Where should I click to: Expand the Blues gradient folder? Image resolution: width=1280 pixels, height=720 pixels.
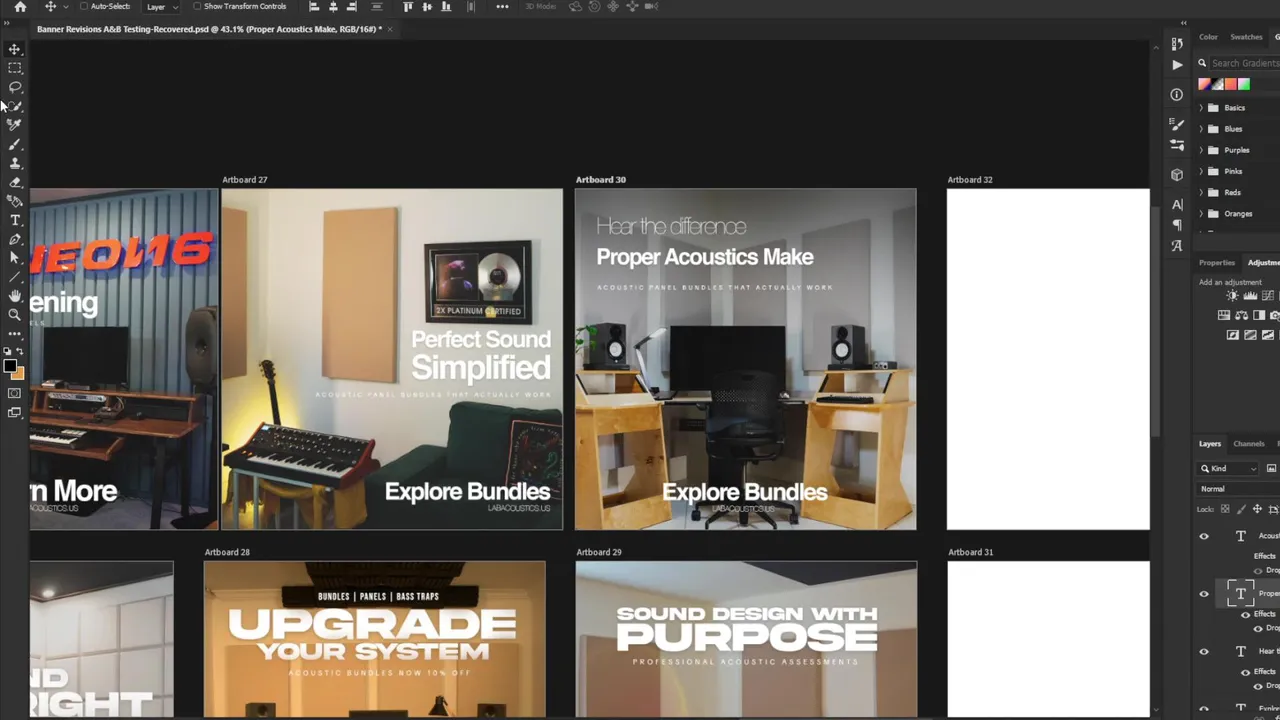[1201, 129]
